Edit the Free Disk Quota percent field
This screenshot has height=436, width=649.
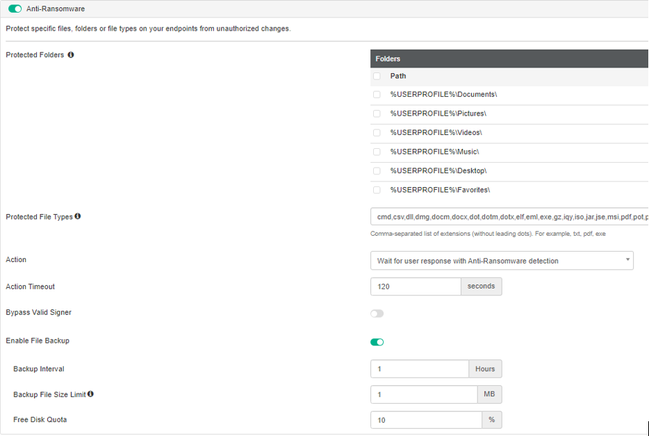pos(425,420)
